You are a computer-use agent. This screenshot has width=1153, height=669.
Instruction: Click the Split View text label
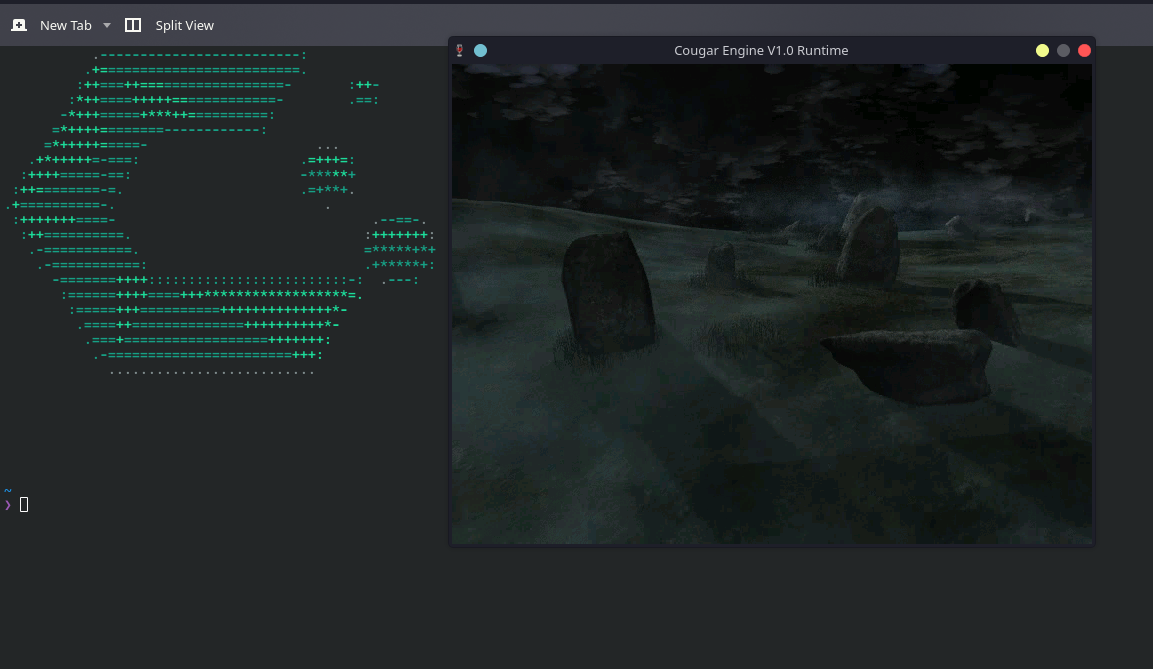coord(184,25)
